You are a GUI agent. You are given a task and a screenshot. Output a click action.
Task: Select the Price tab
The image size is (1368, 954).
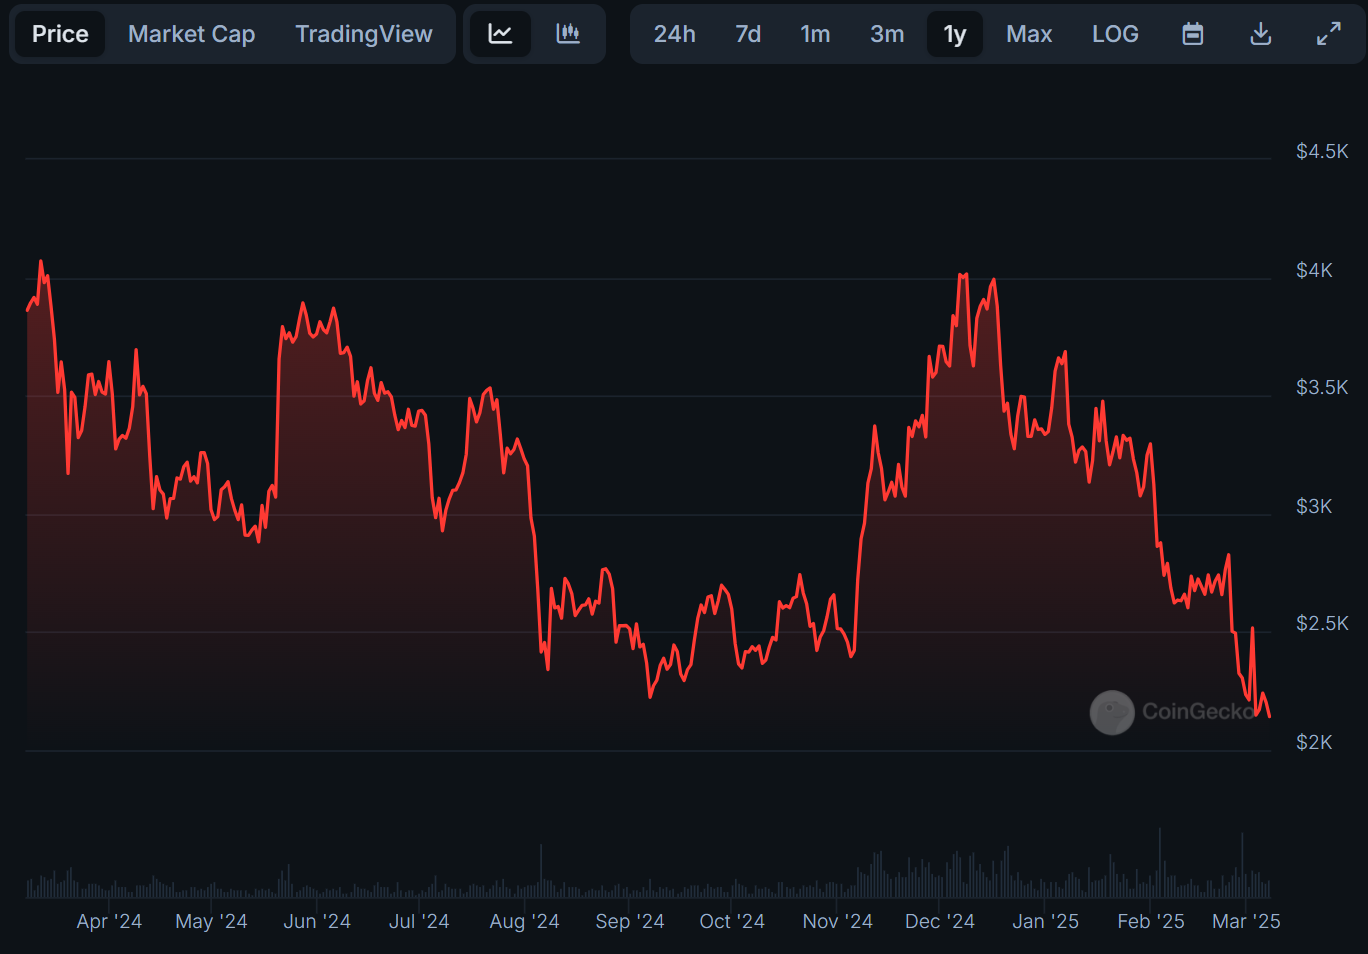[60, 34]
